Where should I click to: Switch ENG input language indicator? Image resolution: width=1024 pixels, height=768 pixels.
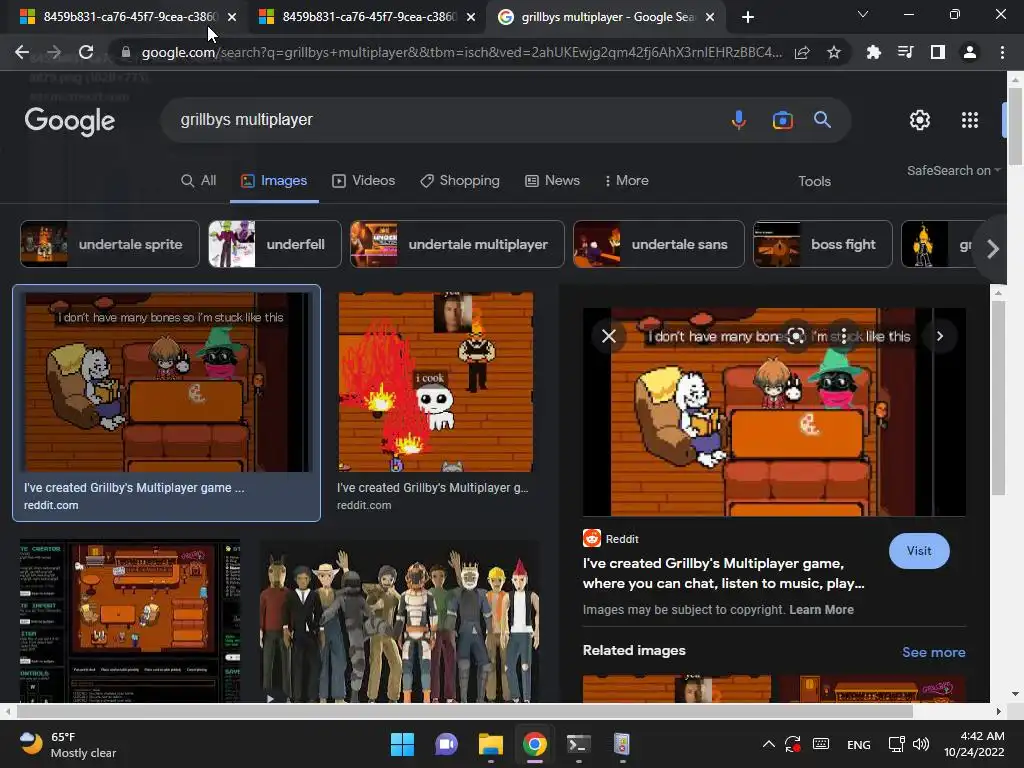pyautogui.click(x=858, y=744)
